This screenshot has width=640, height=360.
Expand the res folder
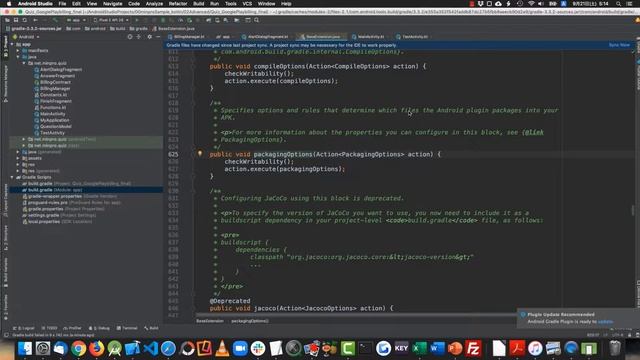(18, 164)
